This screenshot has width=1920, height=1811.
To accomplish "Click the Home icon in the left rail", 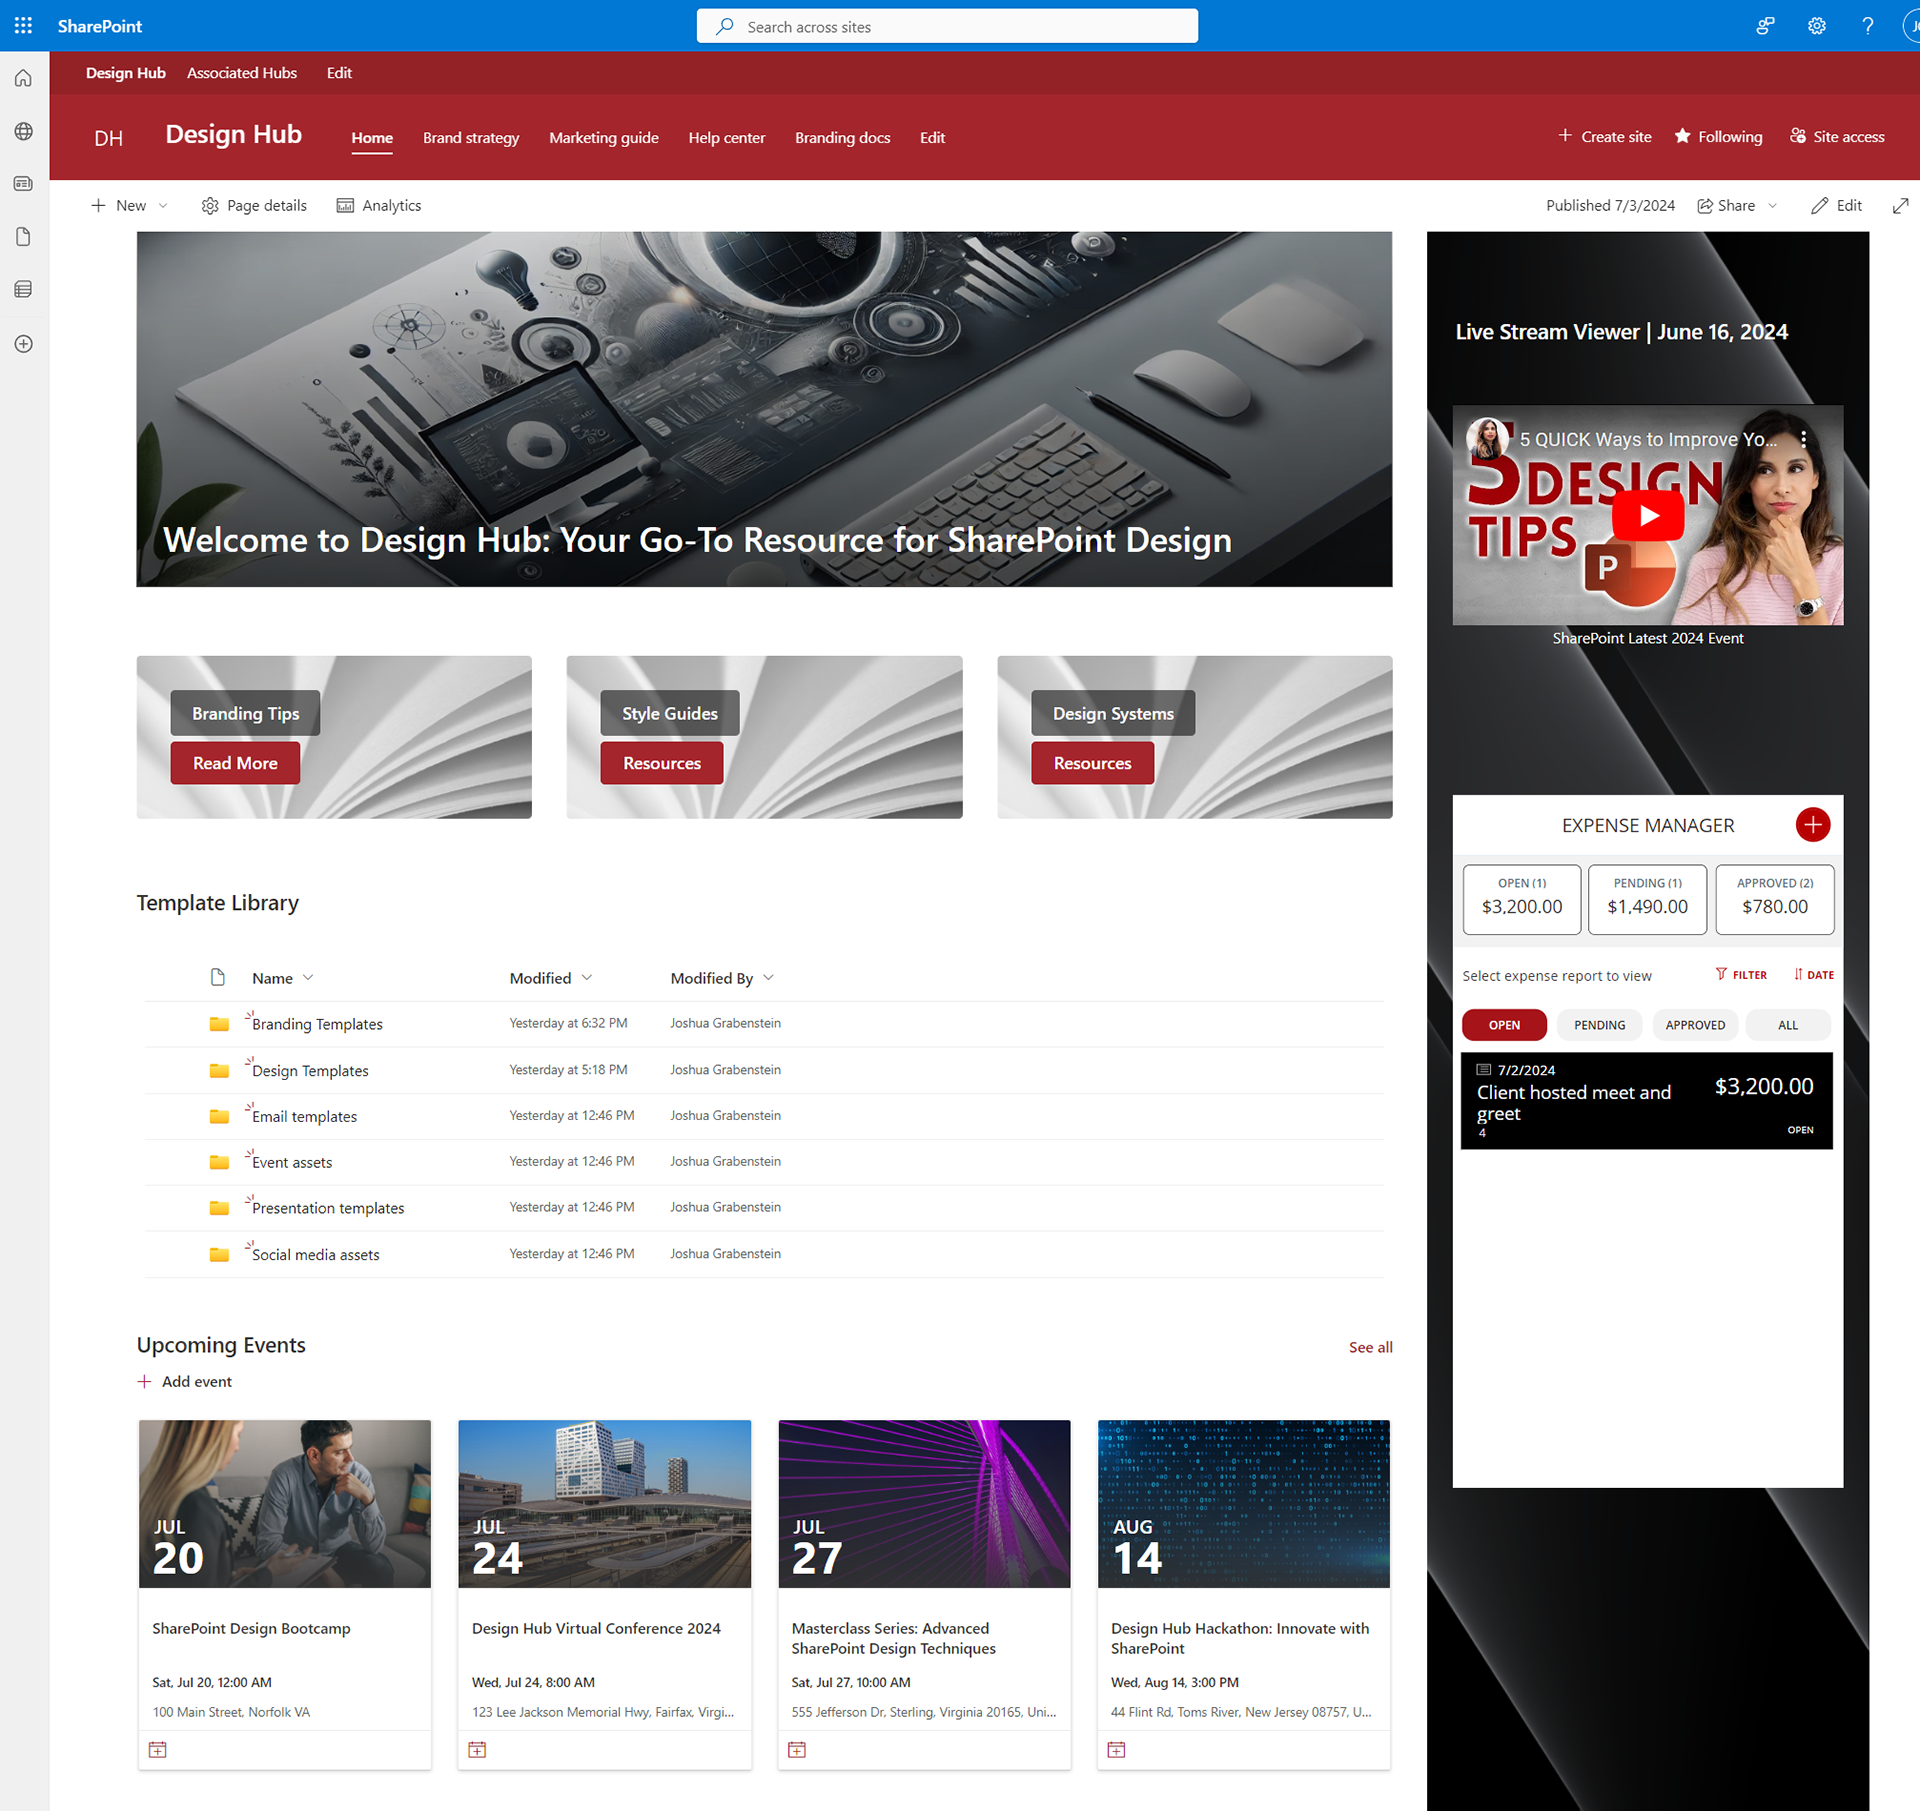I will pyautogui.click(x=24, y=78).
